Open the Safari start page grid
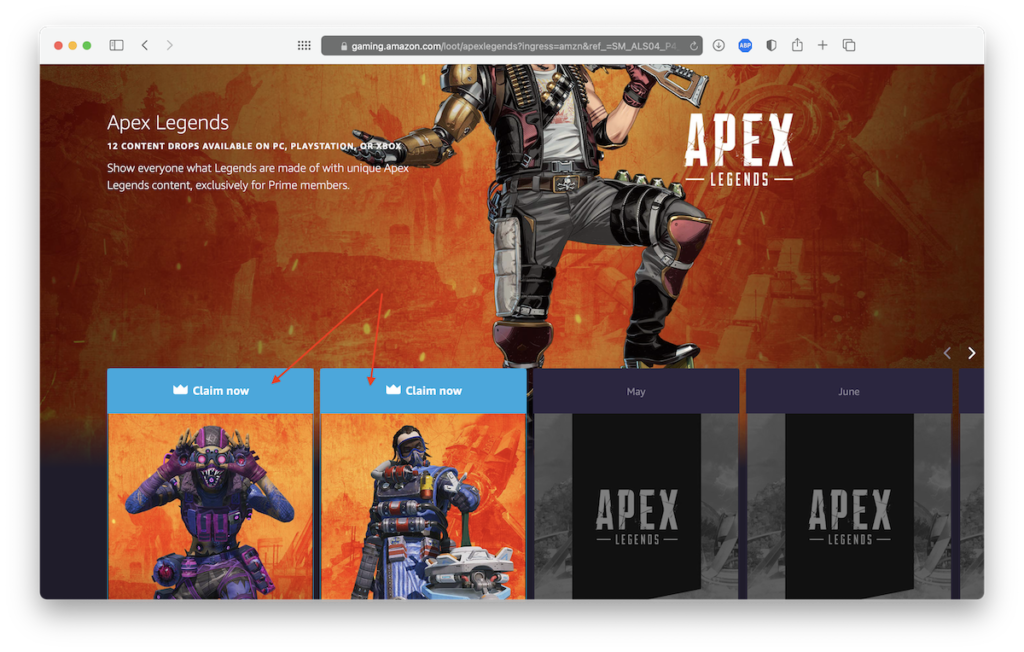 (304, 45)
